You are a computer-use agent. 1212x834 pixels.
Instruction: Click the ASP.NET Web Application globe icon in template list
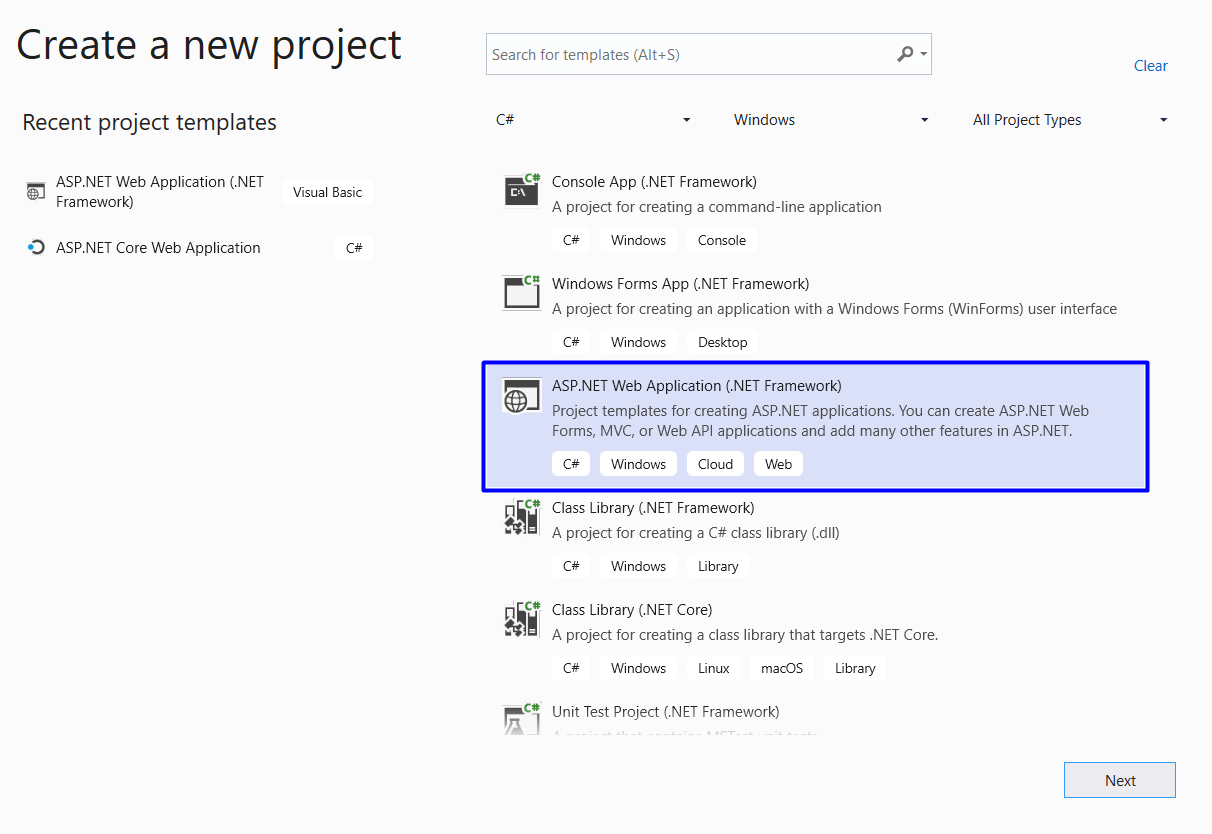pos(520,397)
